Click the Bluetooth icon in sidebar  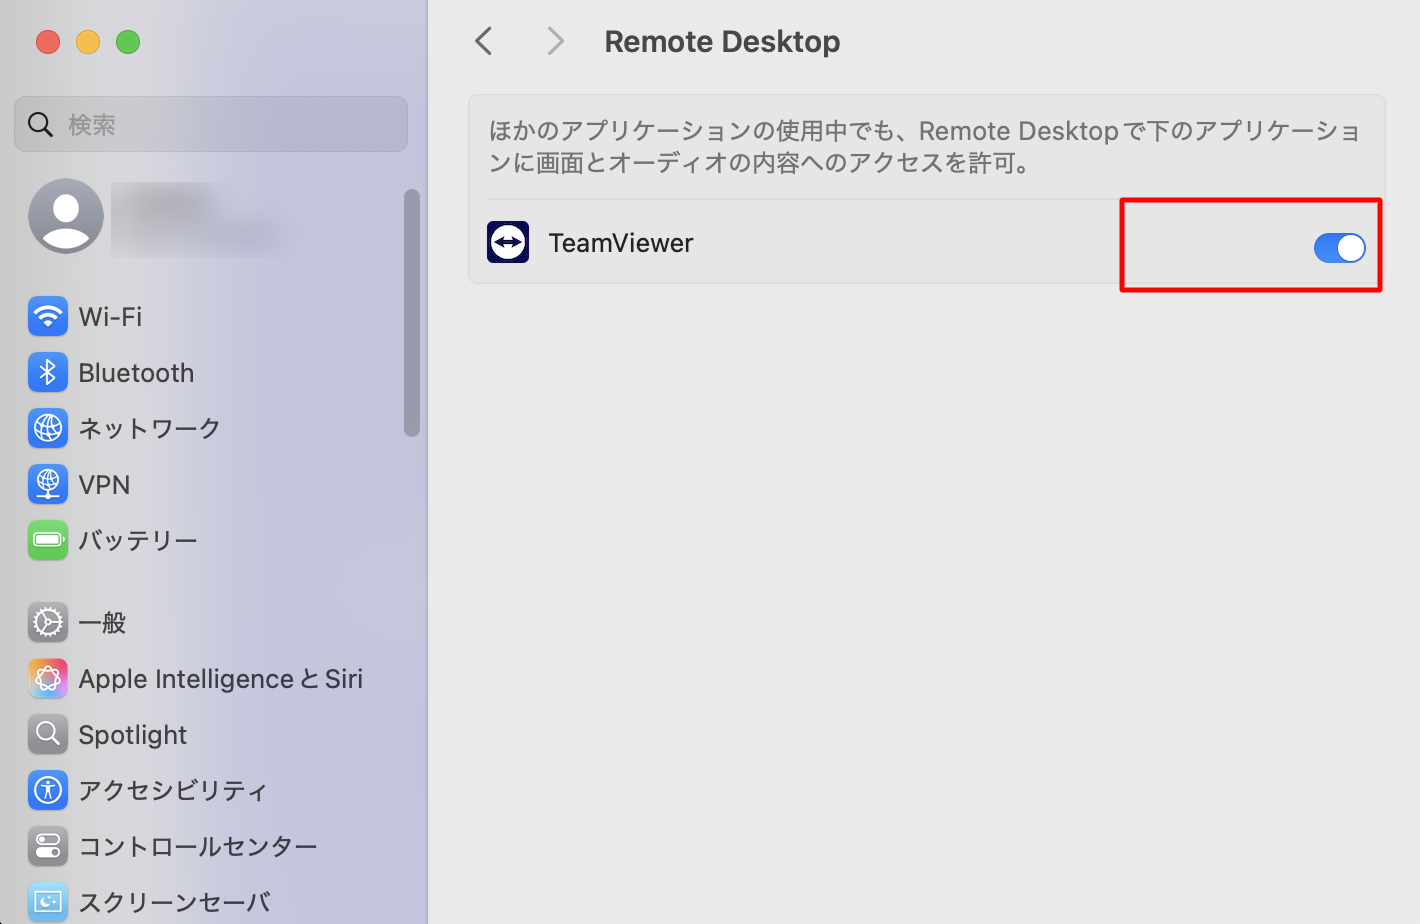pyautogui.click(x=48, y=373)
